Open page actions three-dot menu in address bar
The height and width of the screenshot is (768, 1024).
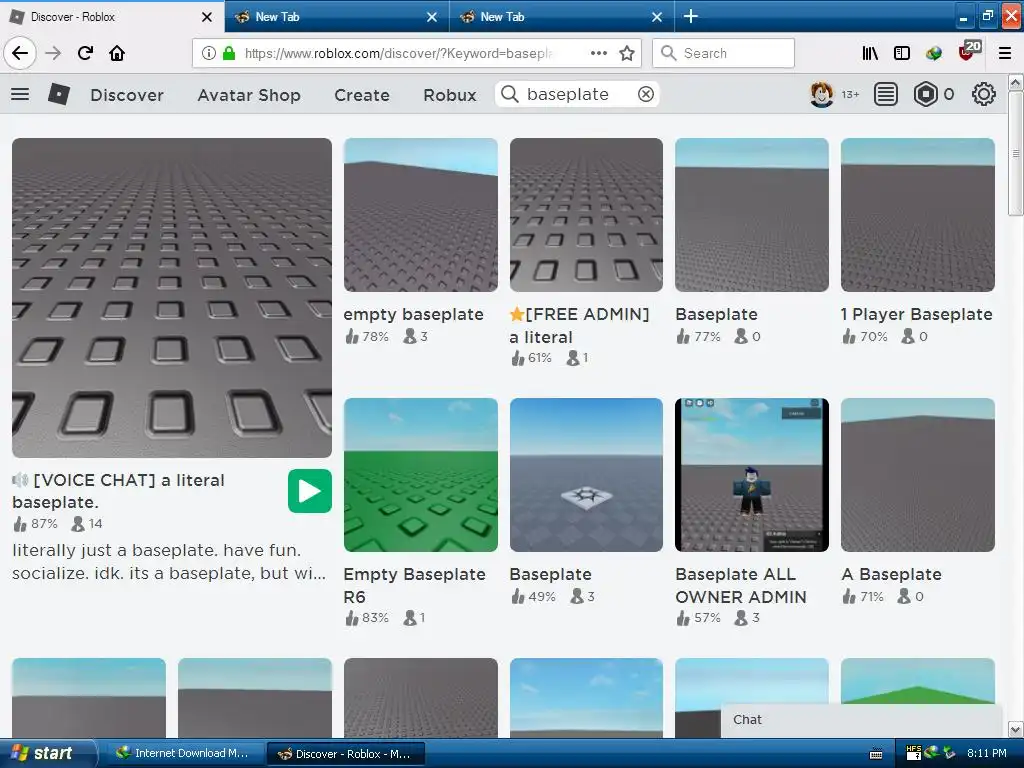[599, 53]
